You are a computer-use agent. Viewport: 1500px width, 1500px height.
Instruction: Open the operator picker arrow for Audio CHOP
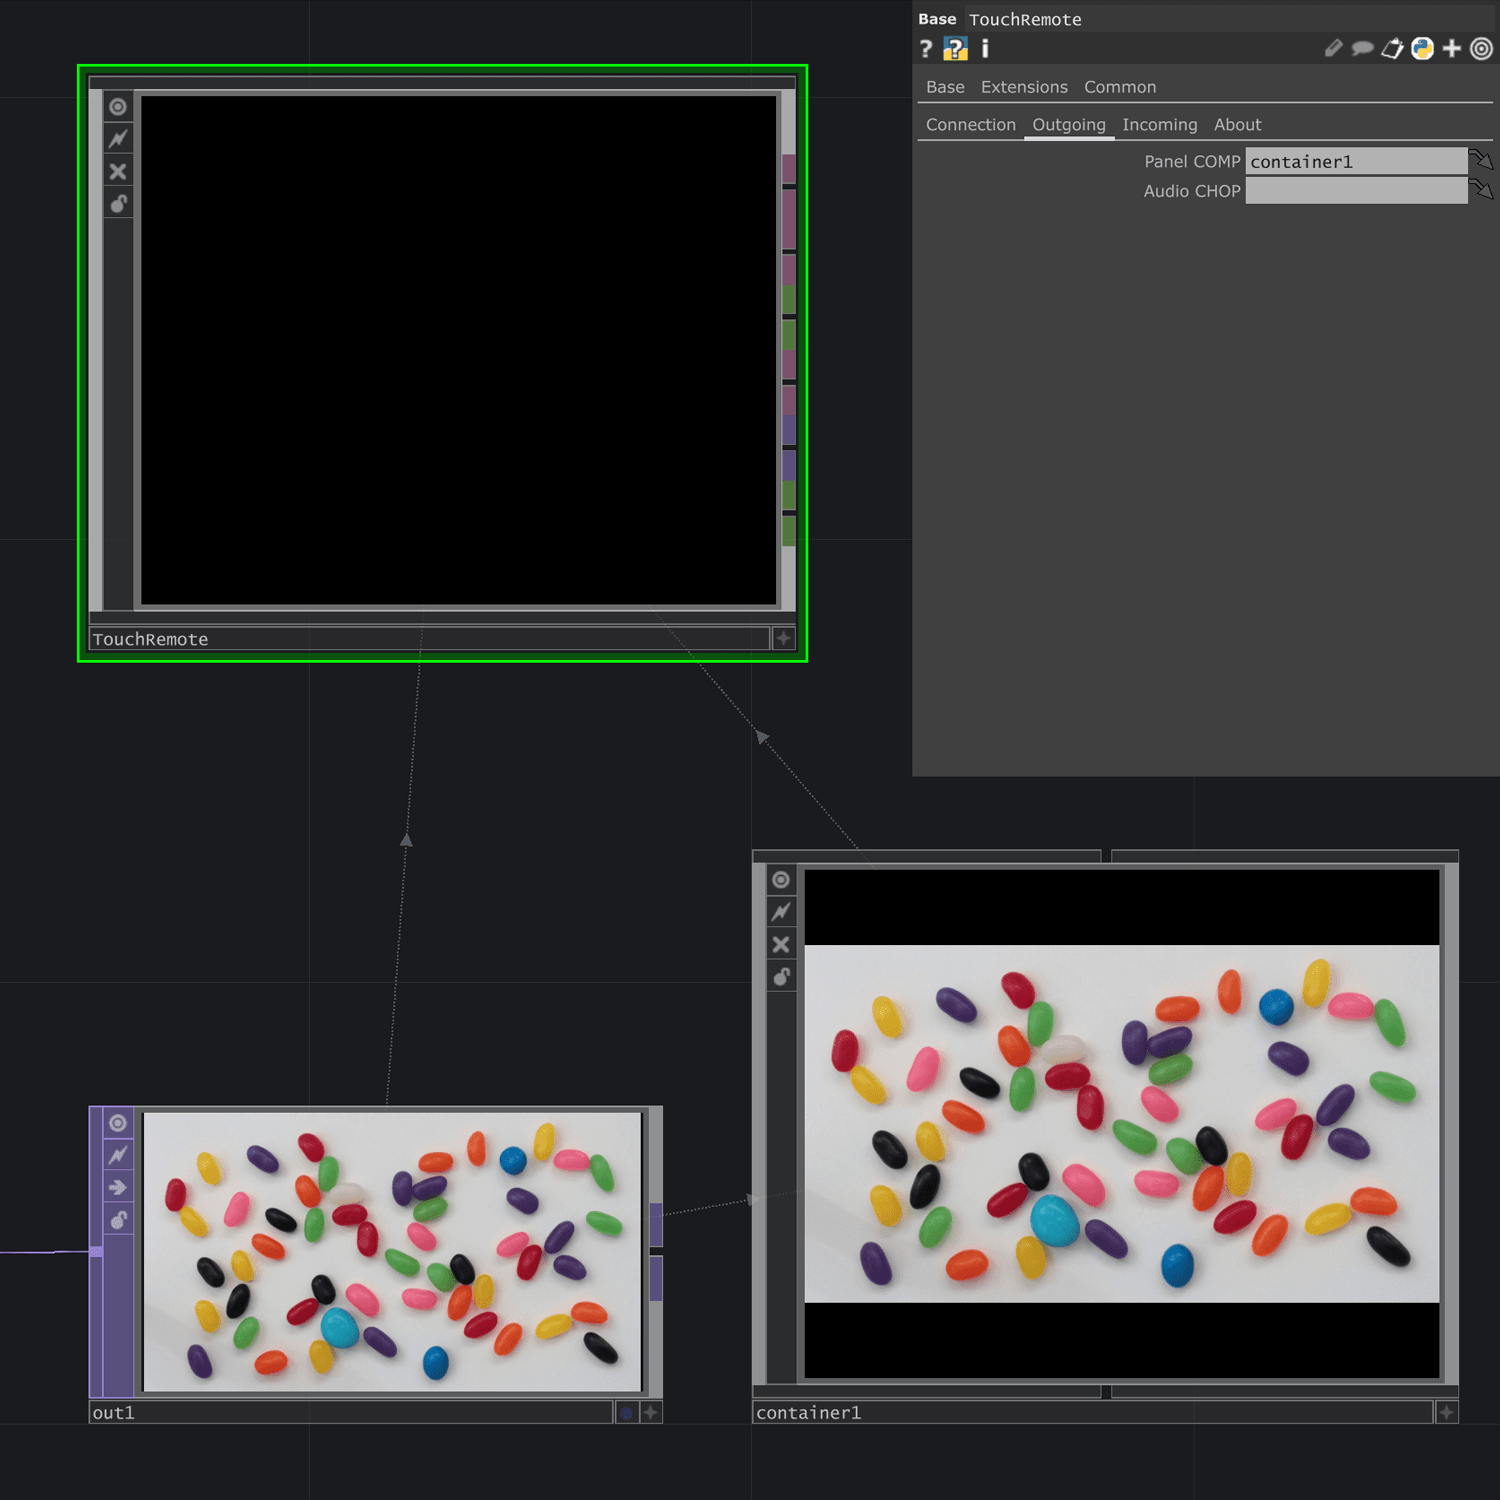point(1481,190)
